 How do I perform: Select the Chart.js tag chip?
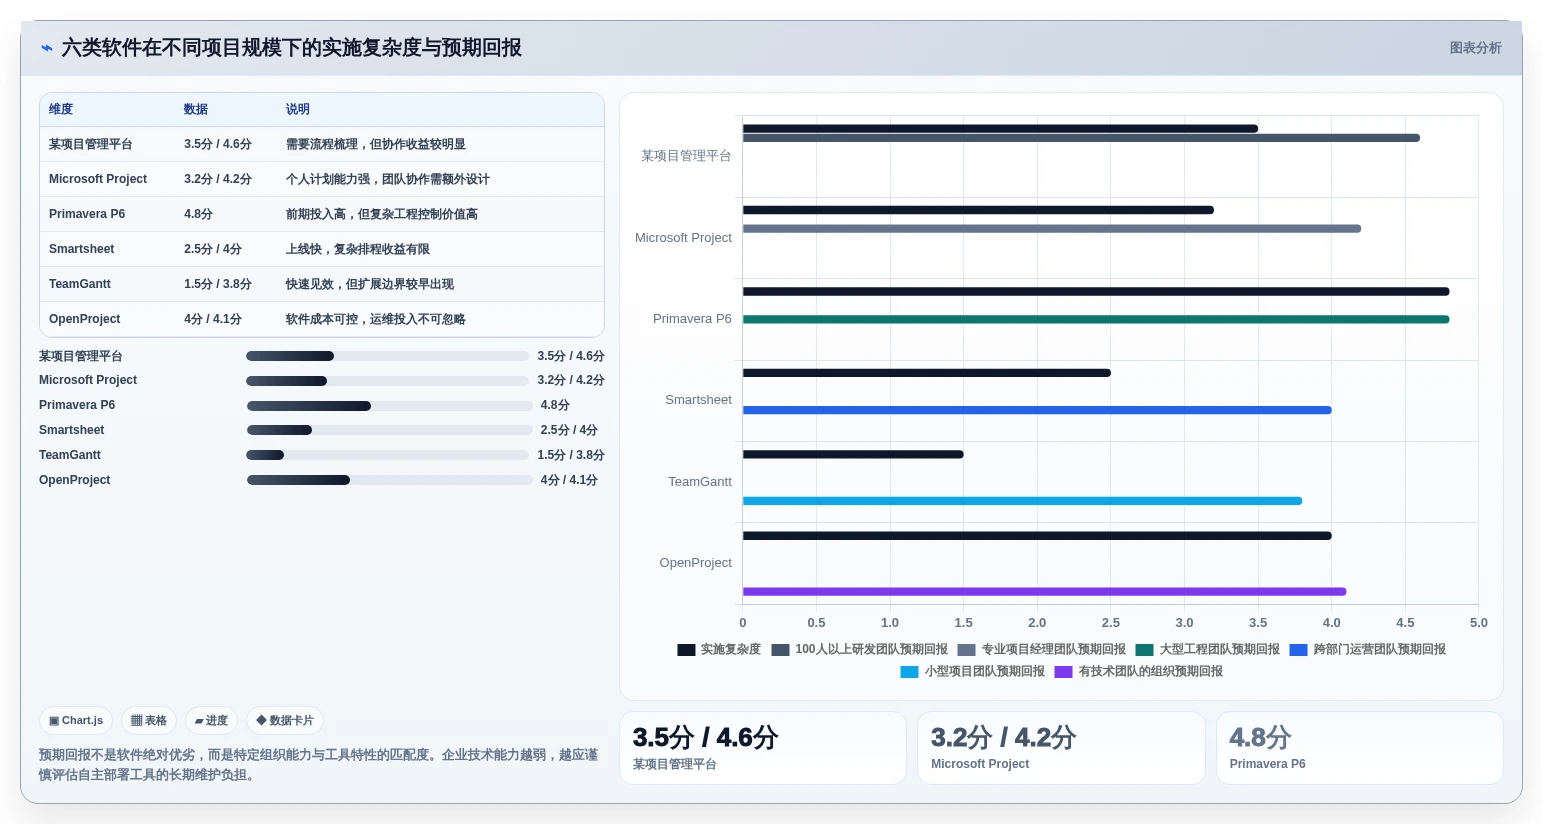(x=76, y=720)
